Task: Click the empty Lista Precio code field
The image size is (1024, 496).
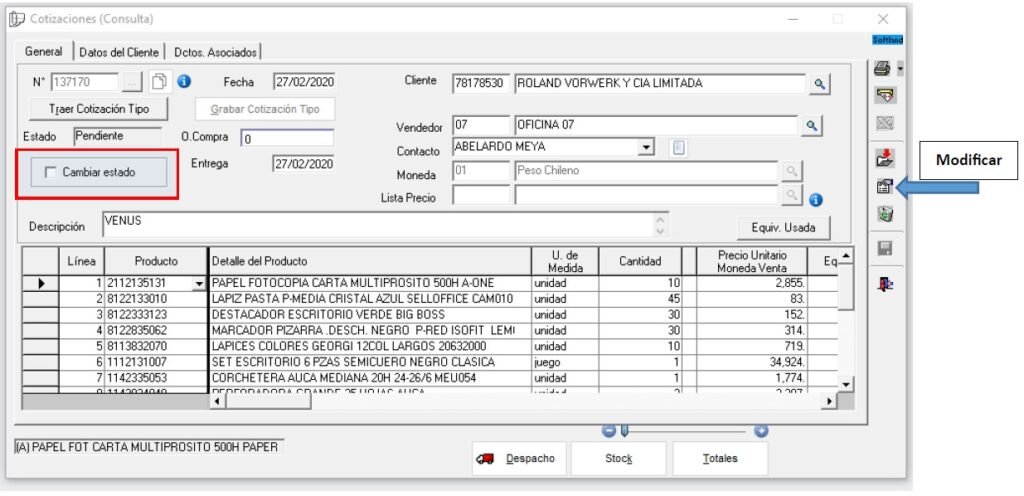Action: tap(481, 194)
